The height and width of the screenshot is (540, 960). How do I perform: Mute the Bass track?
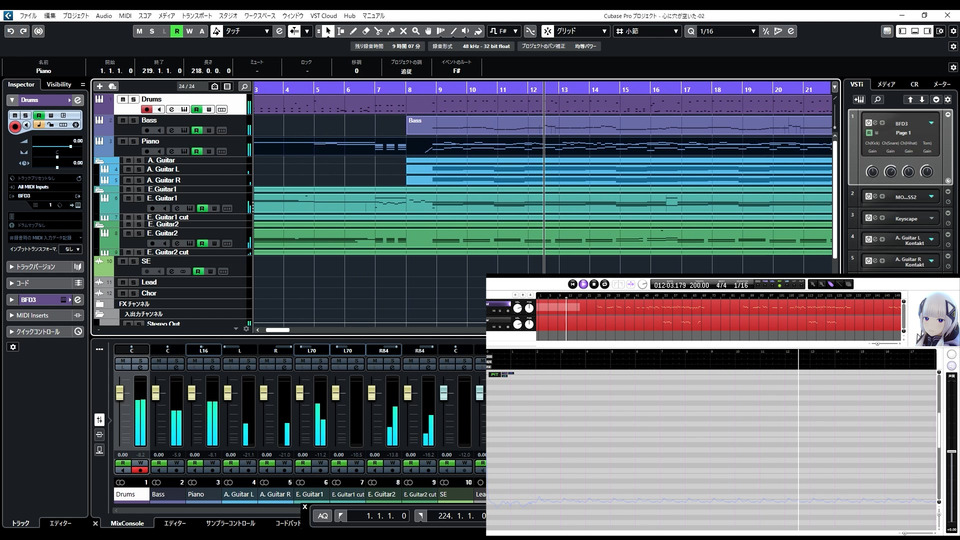tap(122, 121)
